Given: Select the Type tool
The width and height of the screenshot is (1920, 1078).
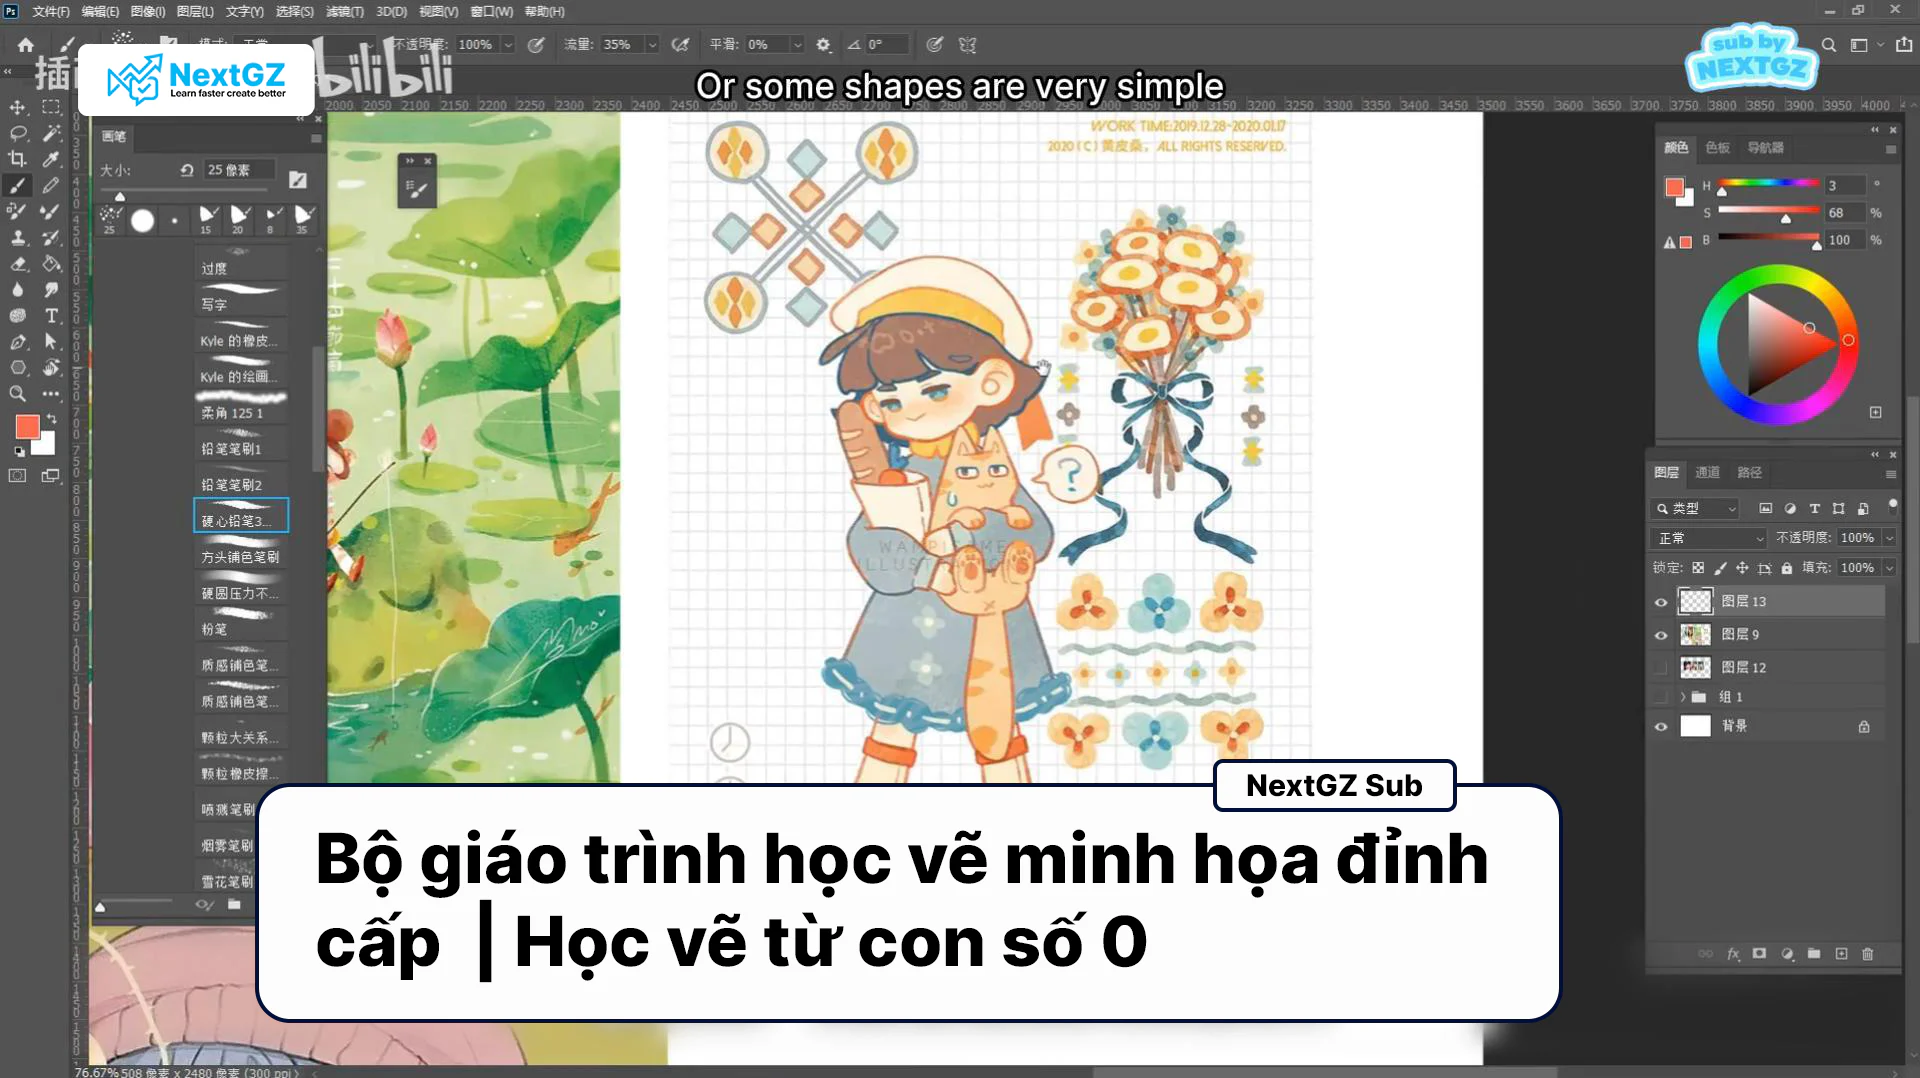Looking at the screenshot, I should pyautogui.click(x=51, y=316).
